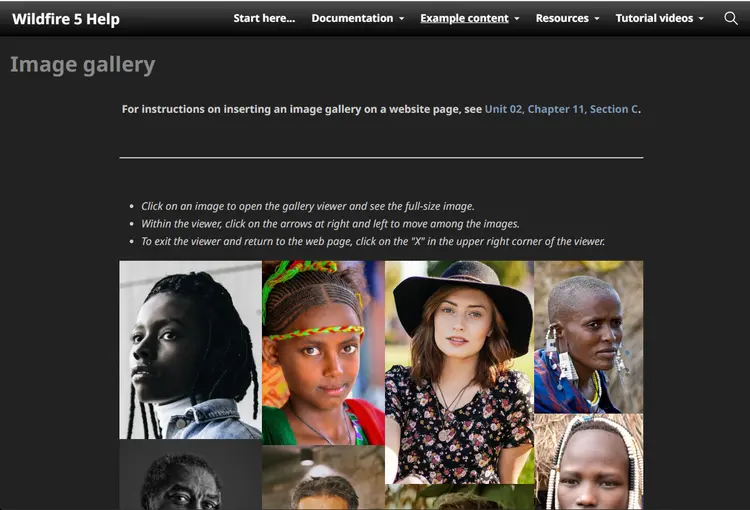The width and height of the screenshot is (750, 510).
Task: Click the Resources dropdown caret
Action: pyautogui.click(x=597, y=19)
